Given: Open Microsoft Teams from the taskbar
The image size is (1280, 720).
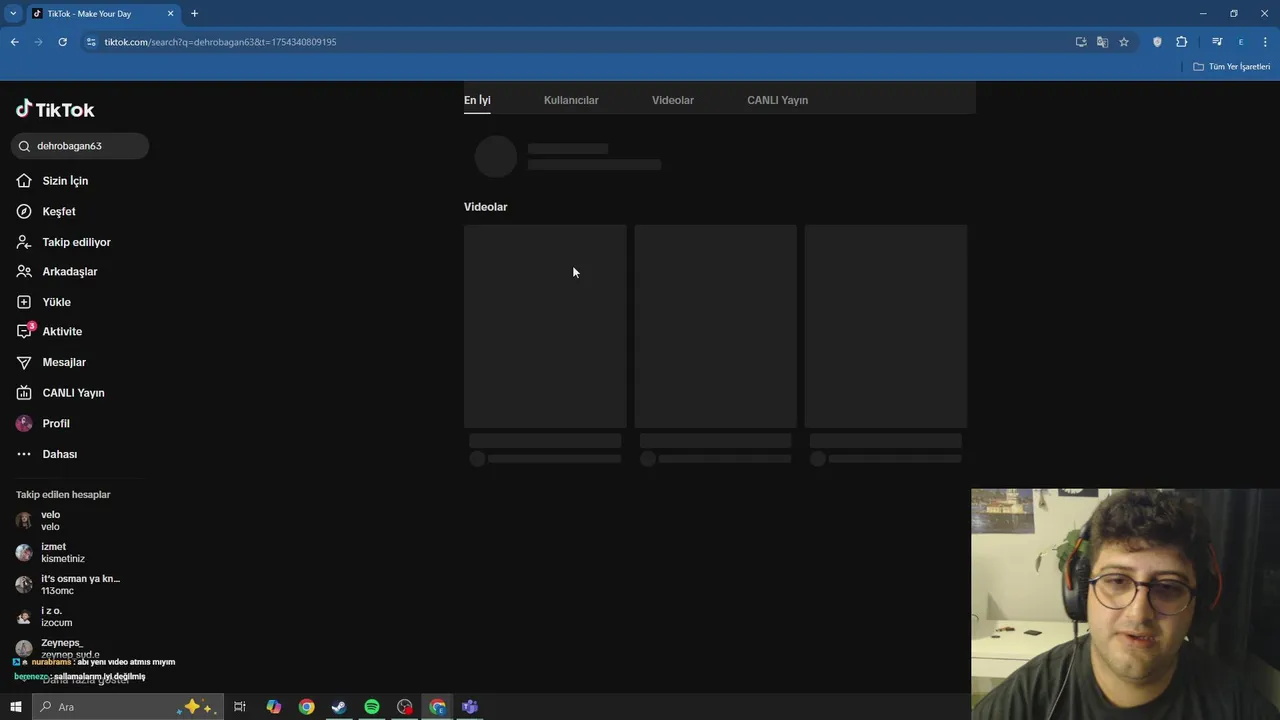Looking at the screenshot, I should tap(470, 707).
